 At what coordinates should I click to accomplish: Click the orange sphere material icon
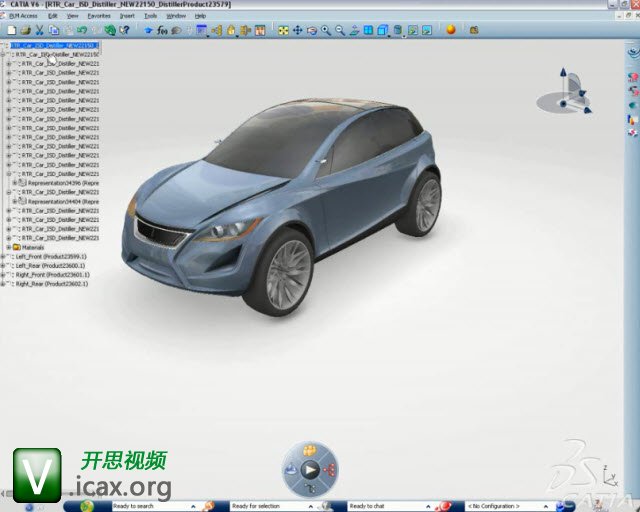451,30
